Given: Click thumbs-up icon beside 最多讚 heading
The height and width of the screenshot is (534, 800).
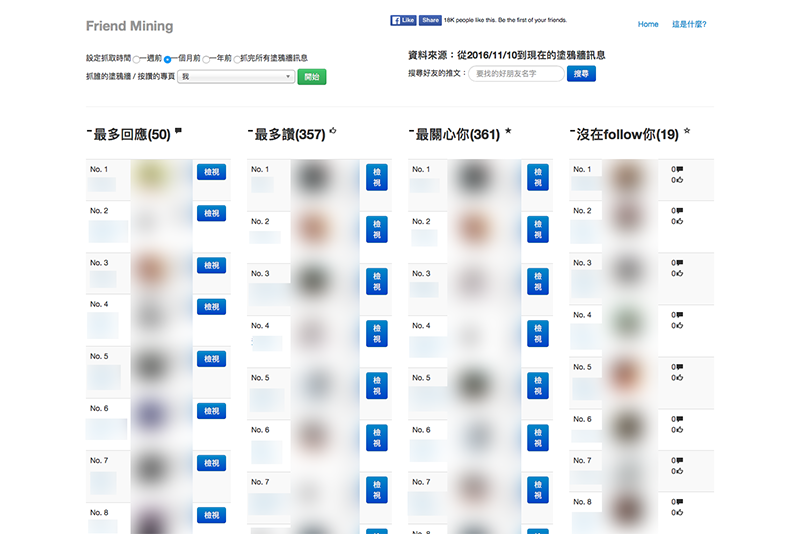Looking at the screenshot, I should point(333,132).
